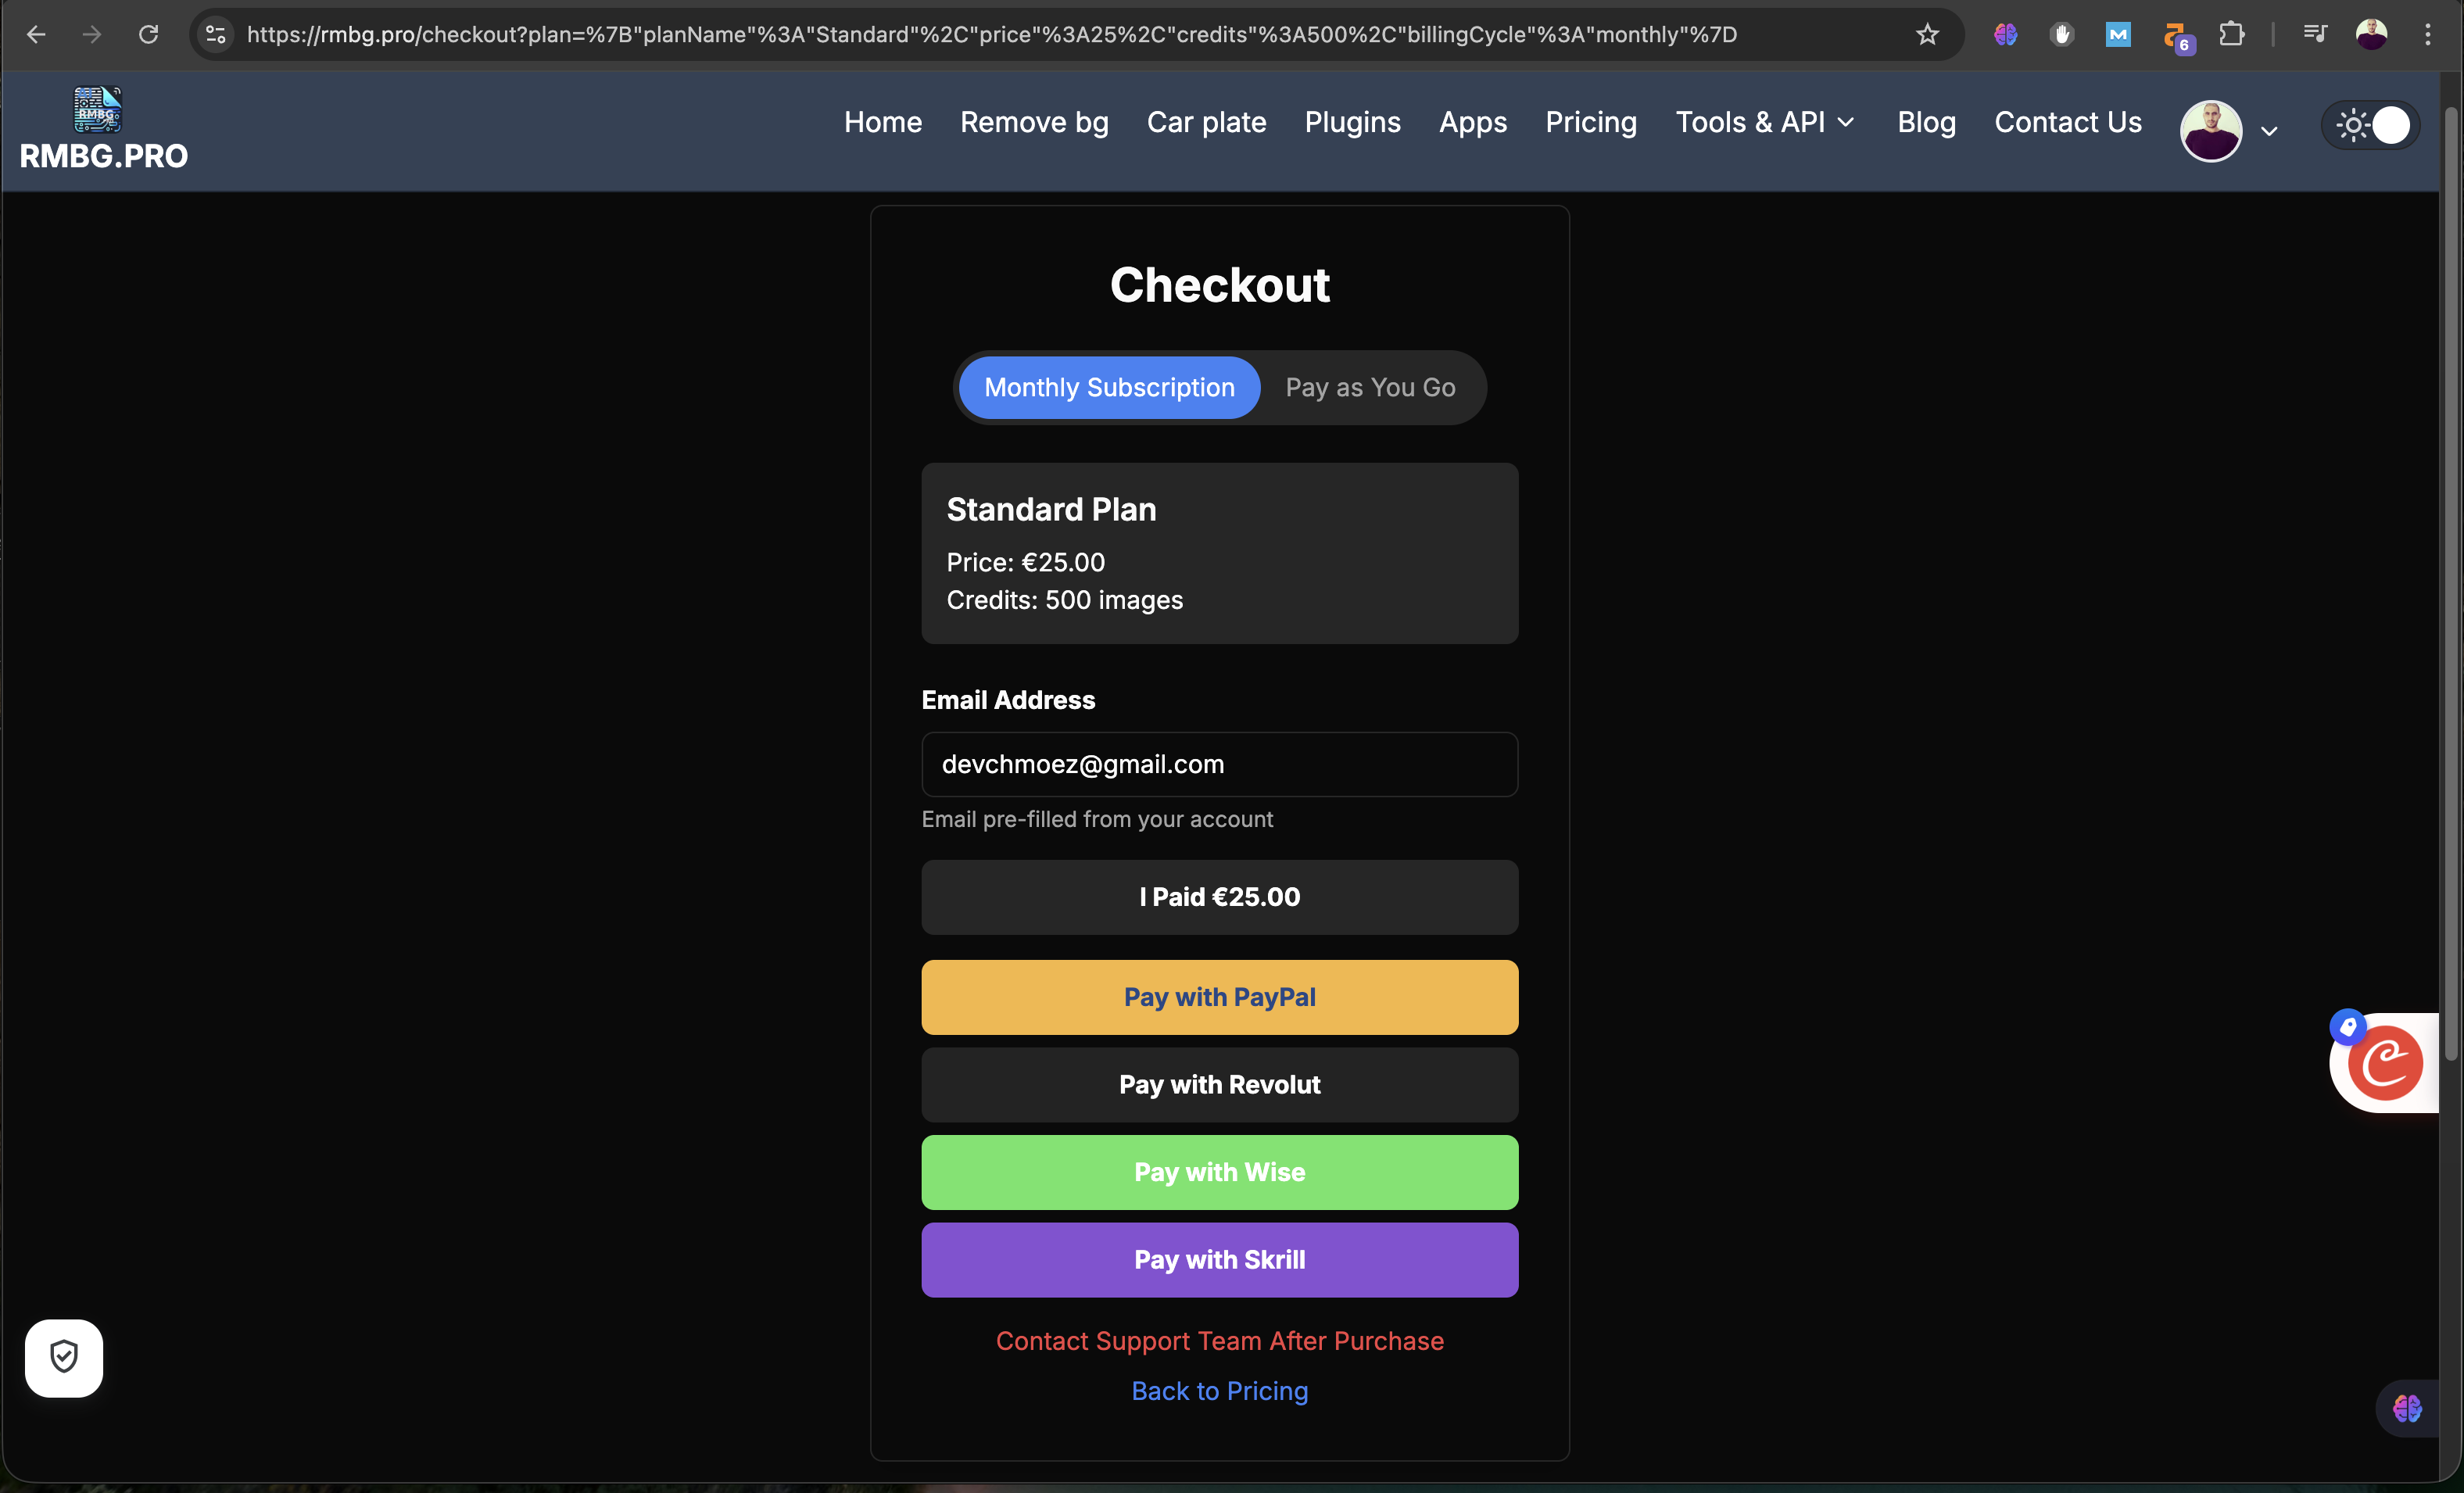Viewport: 2464px width, 1493px height.
Task: Switch to Pay as You Go billing
Action: pos(1369,387)
